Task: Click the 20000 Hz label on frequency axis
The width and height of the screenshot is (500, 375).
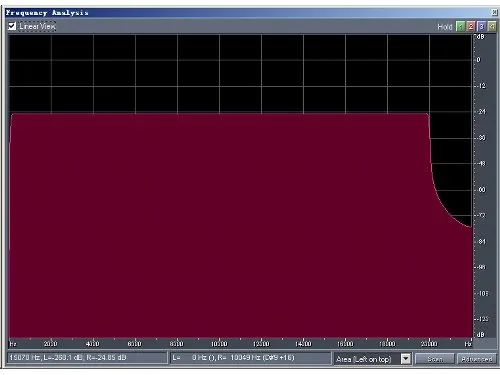Action: coord(429,344)
